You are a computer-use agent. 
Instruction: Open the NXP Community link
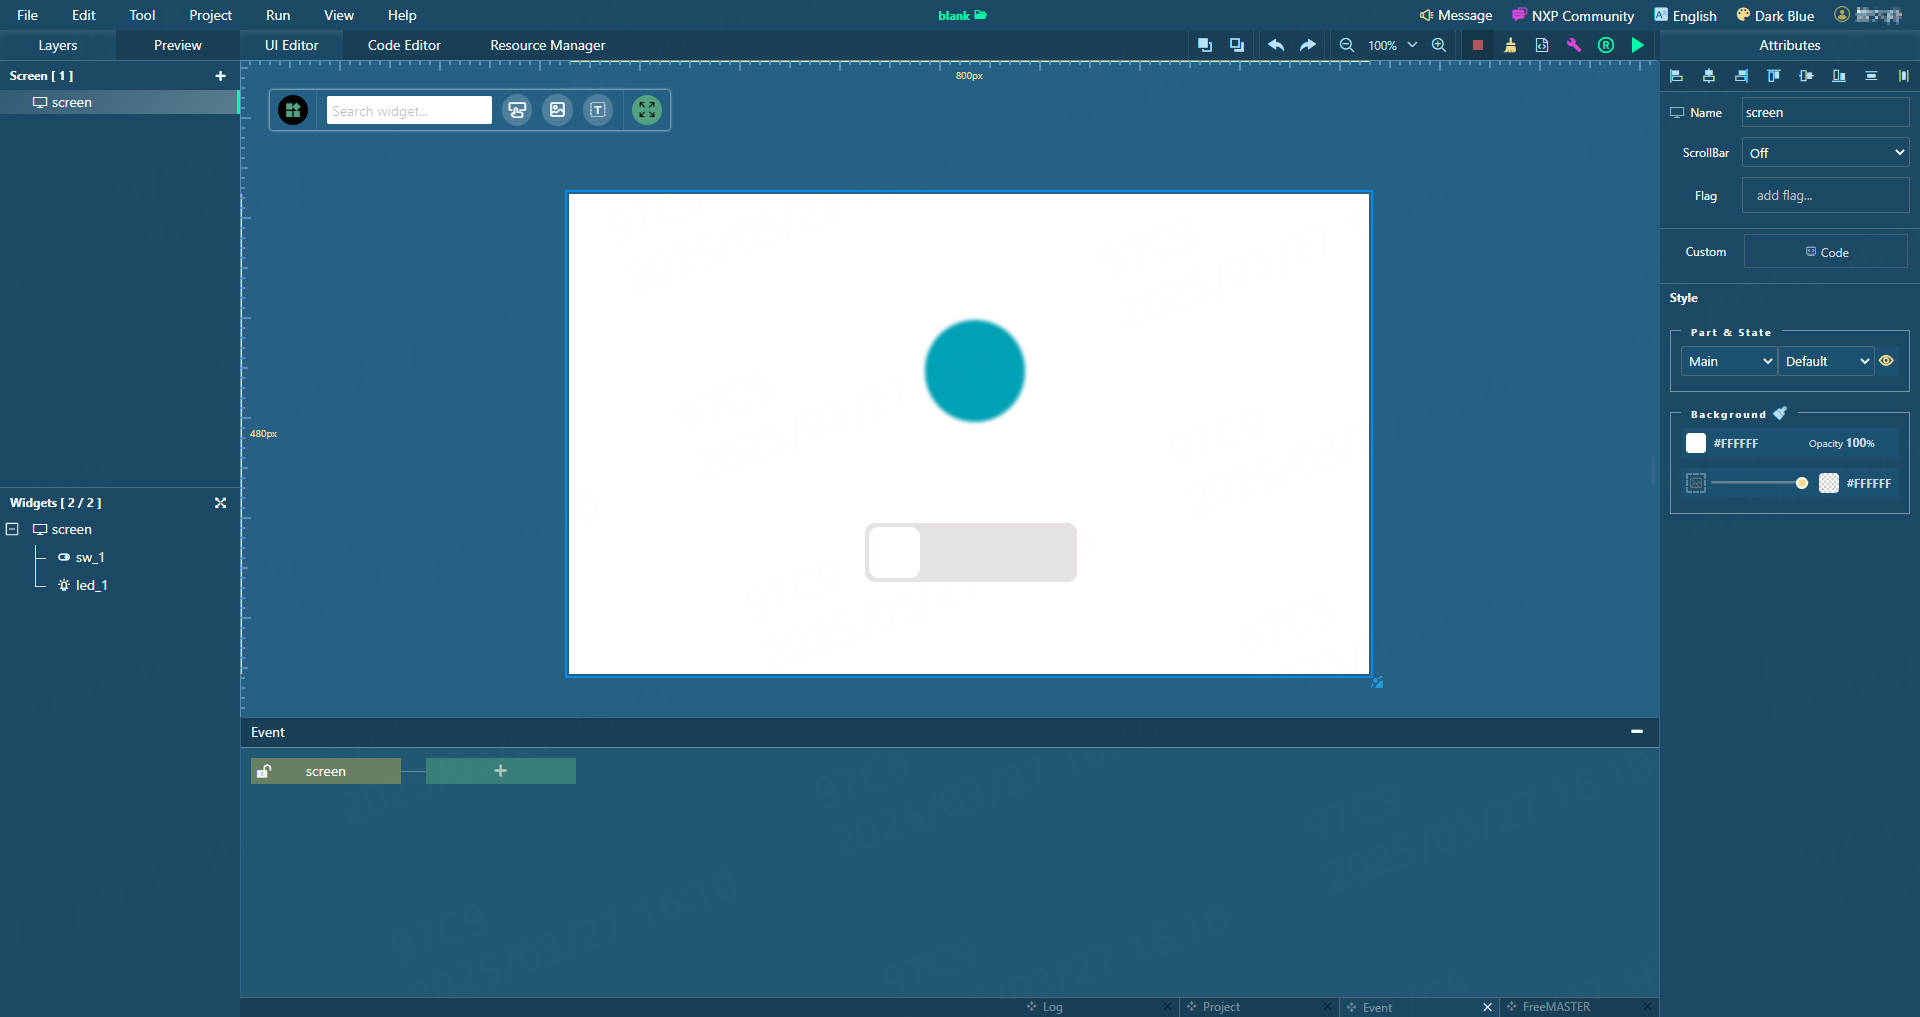(x=1572, y=15)
